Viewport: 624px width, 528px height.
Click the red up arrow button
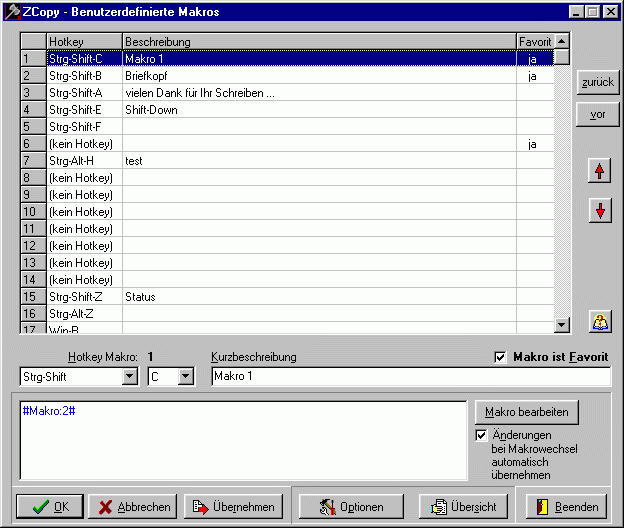599,172
